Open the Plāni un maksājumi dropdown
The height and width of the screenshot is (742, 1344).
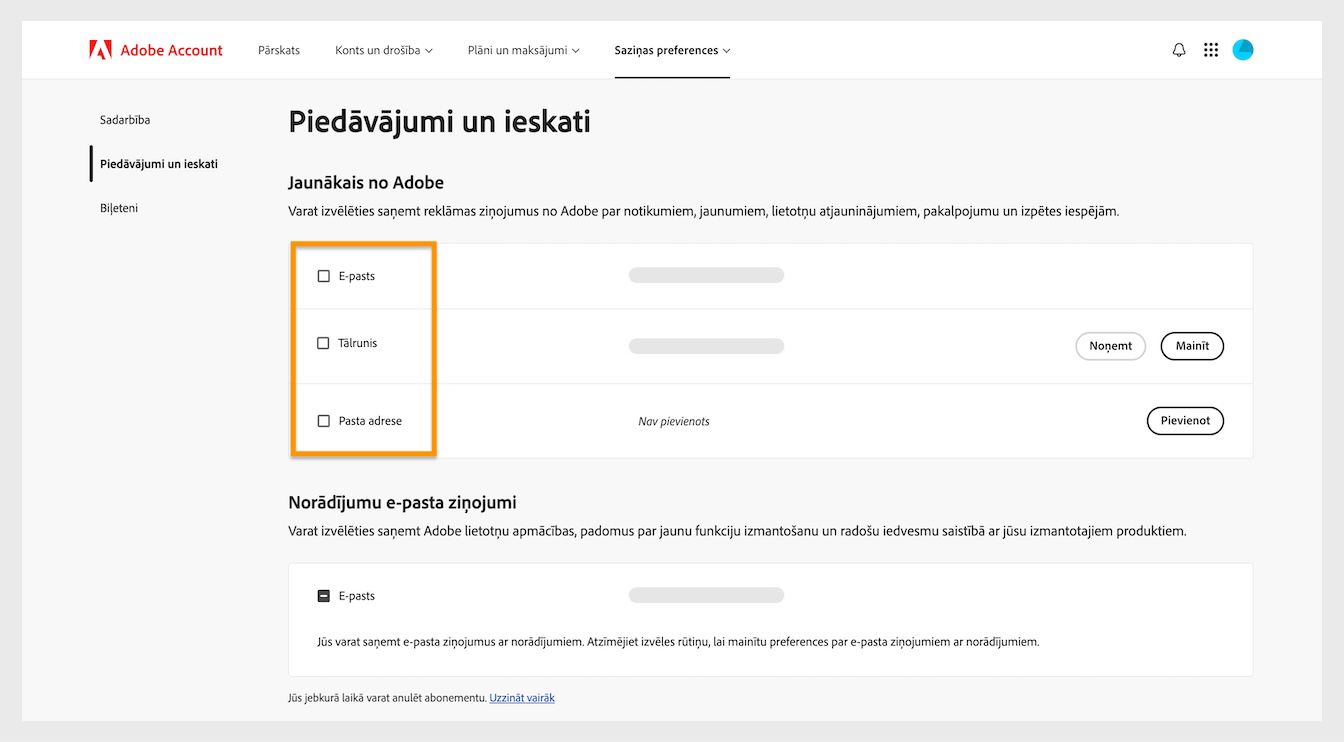(x=523, y=49)
